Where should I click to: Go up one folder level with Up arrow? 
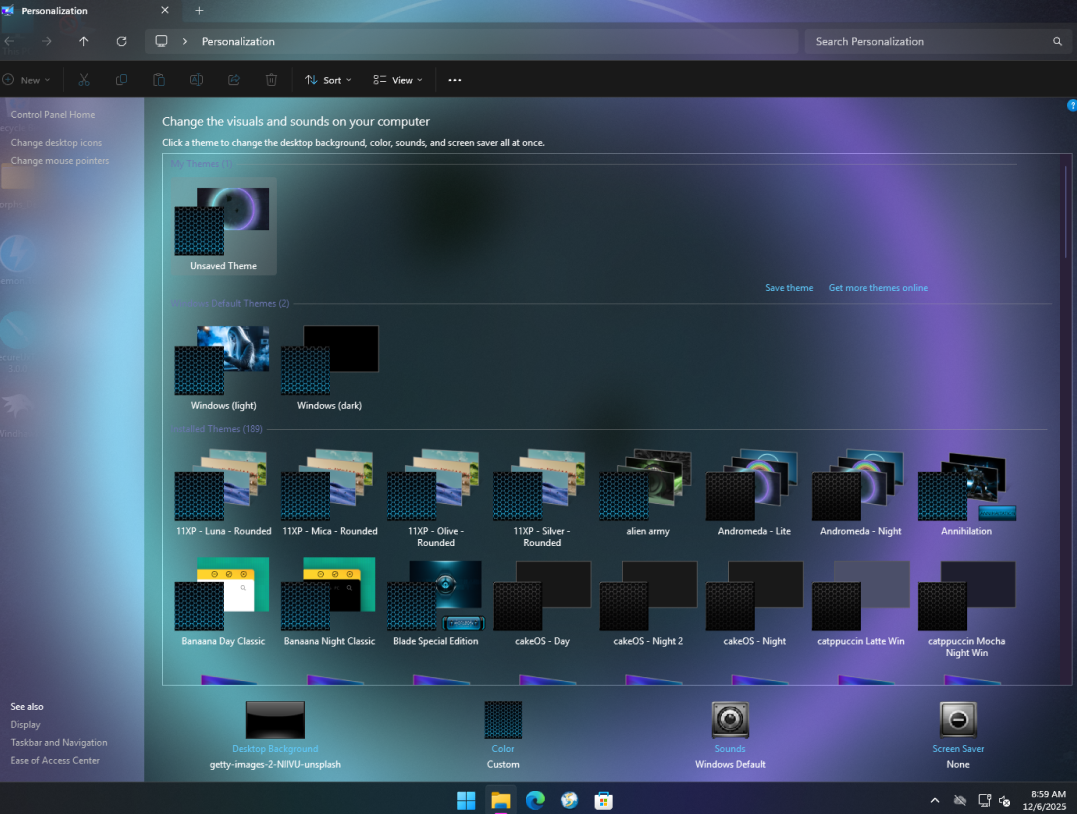pyautogui.click(x=83, y=41)
